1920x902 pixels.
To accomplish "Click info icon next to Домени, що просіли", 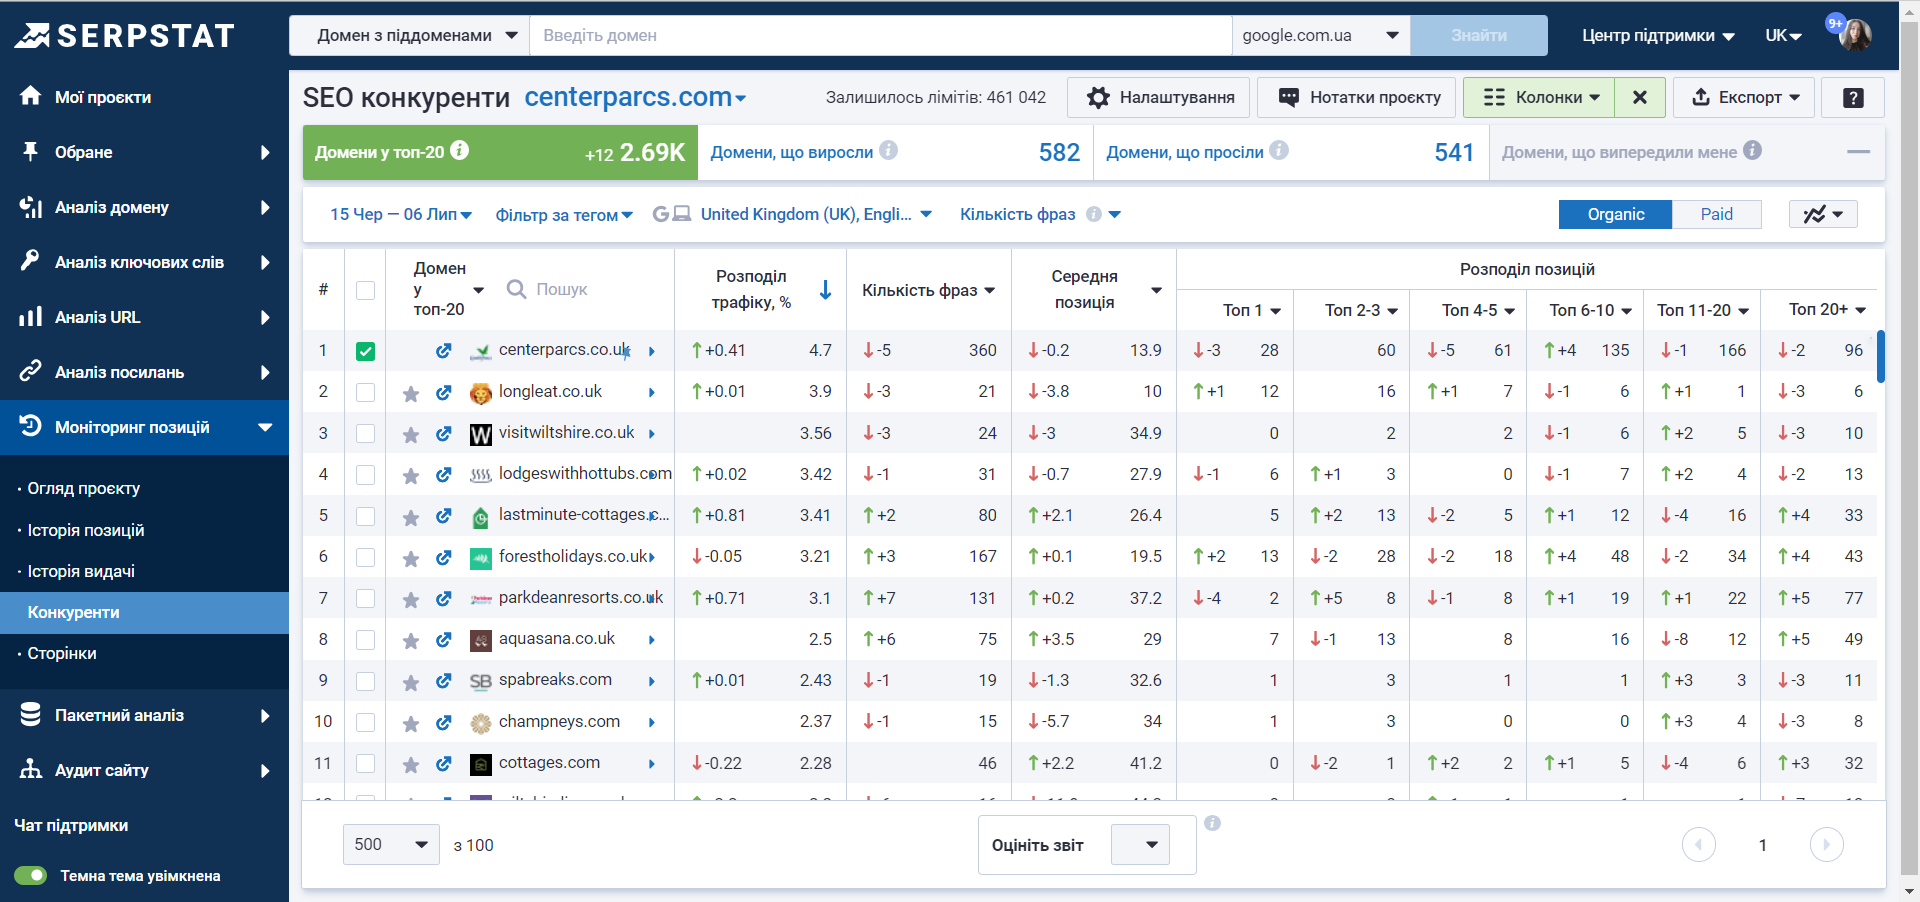I will tap(1279, 150).
